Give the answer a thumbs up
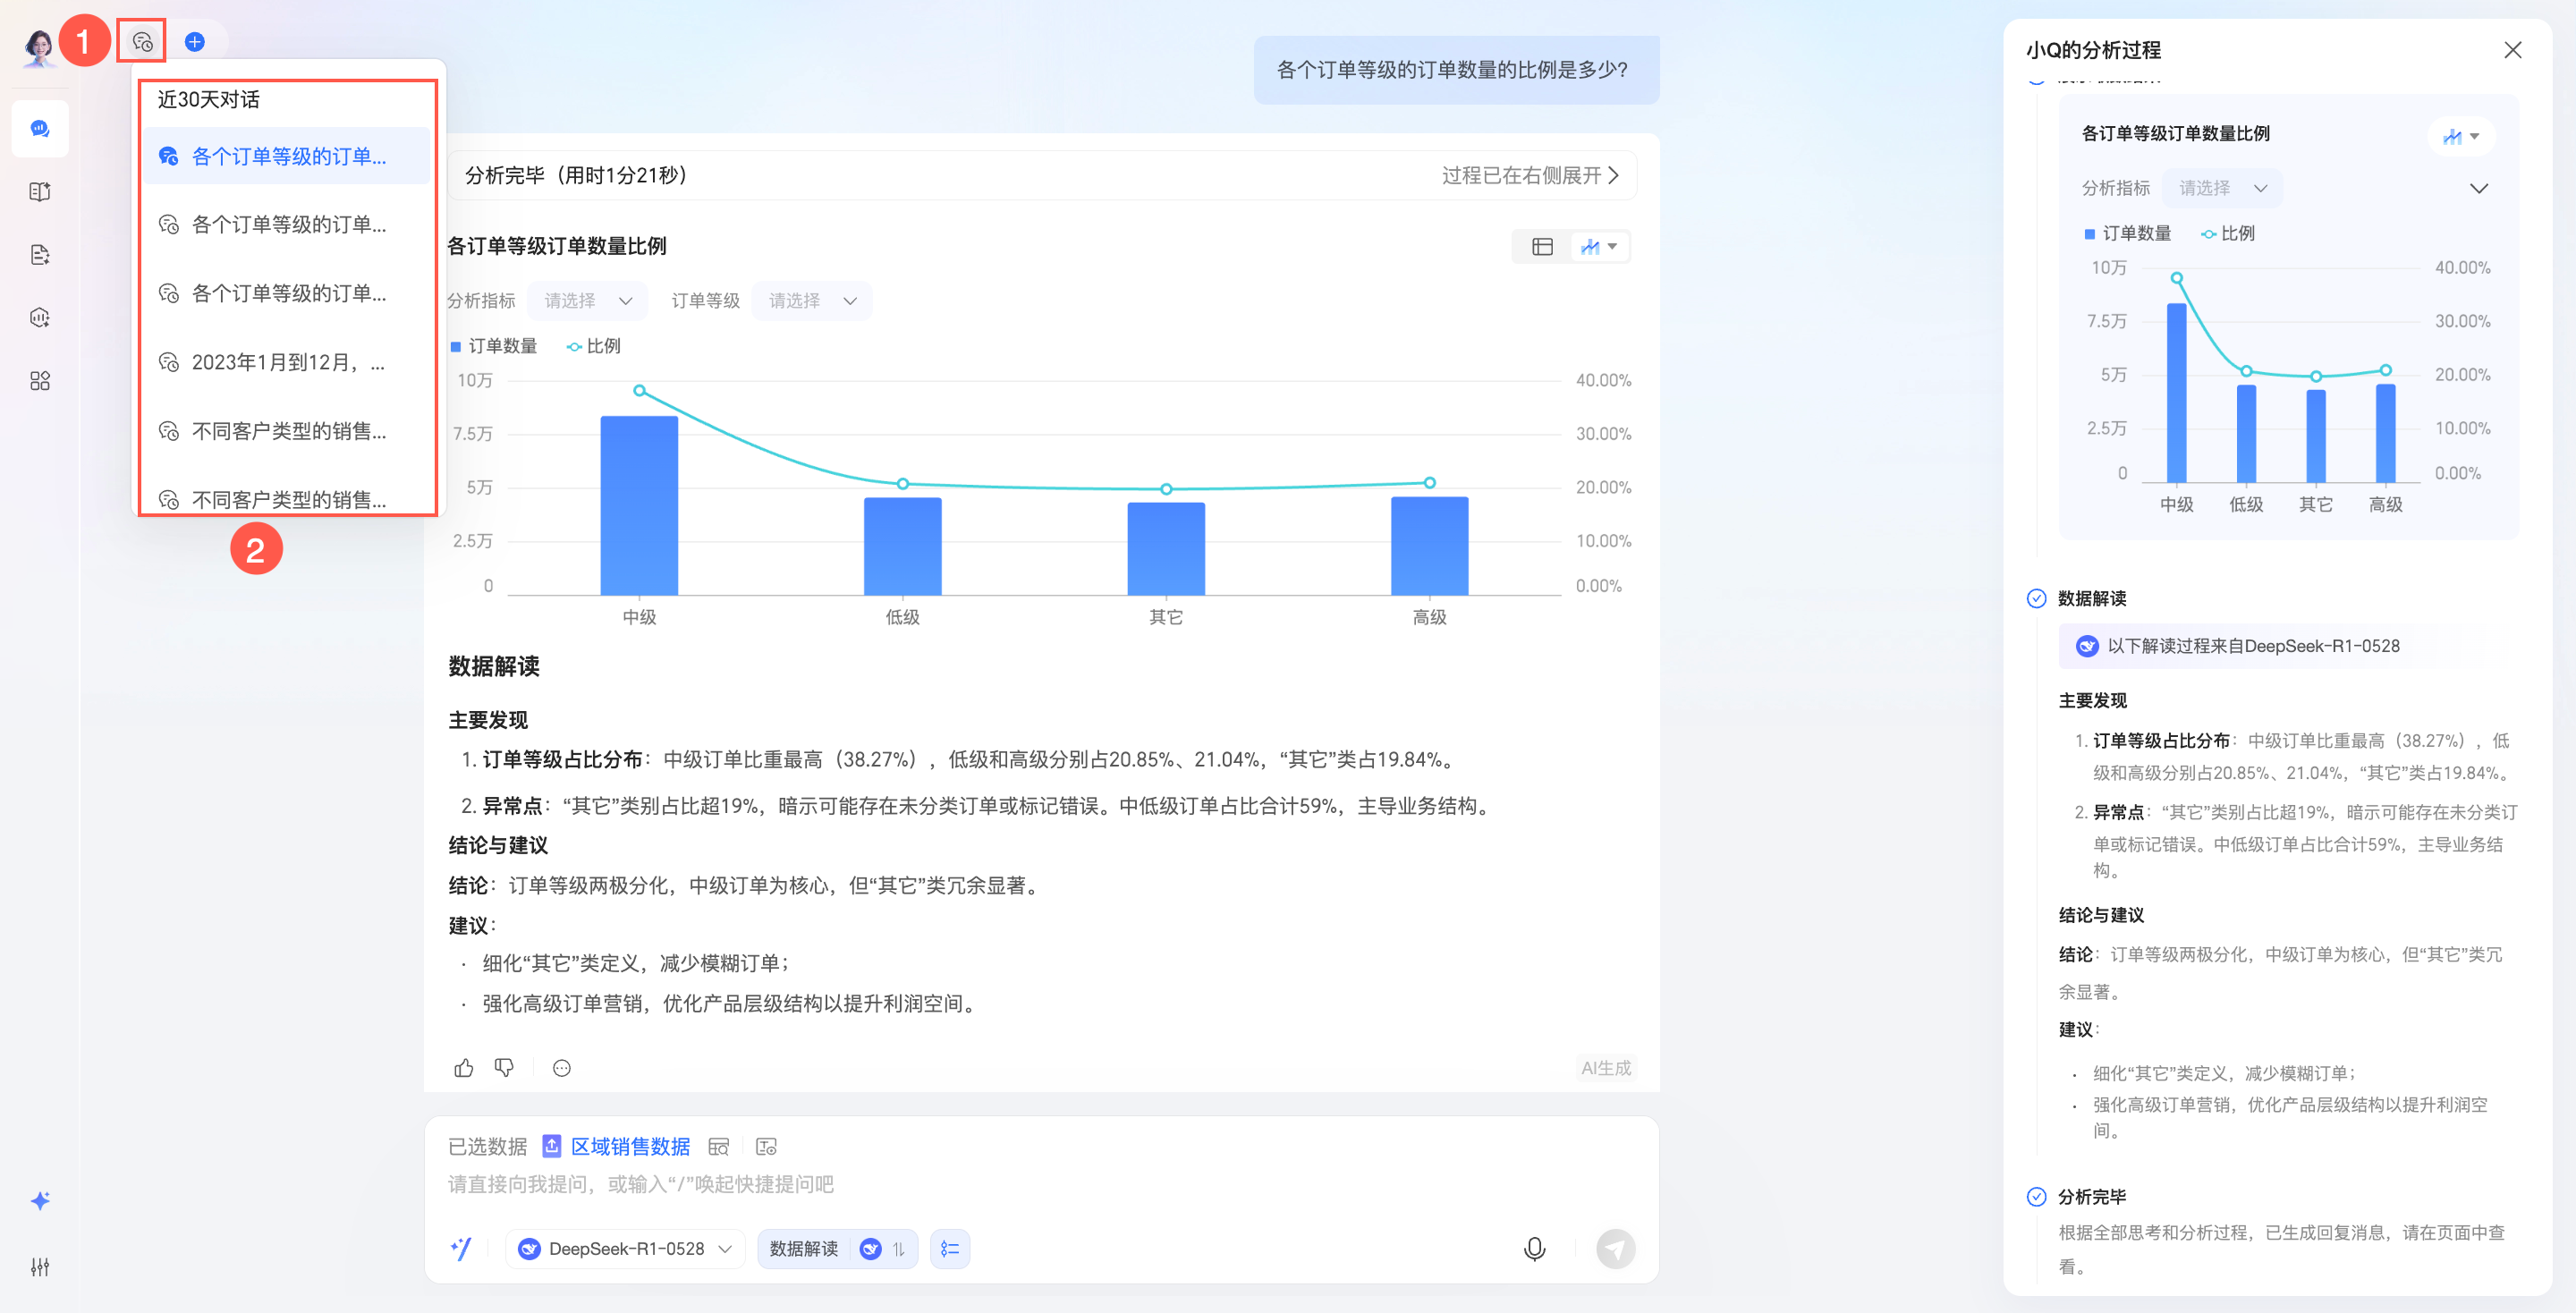The height and width of the screenshot is (1313, 2576). pyautogui.click(x=464, y=1068)
